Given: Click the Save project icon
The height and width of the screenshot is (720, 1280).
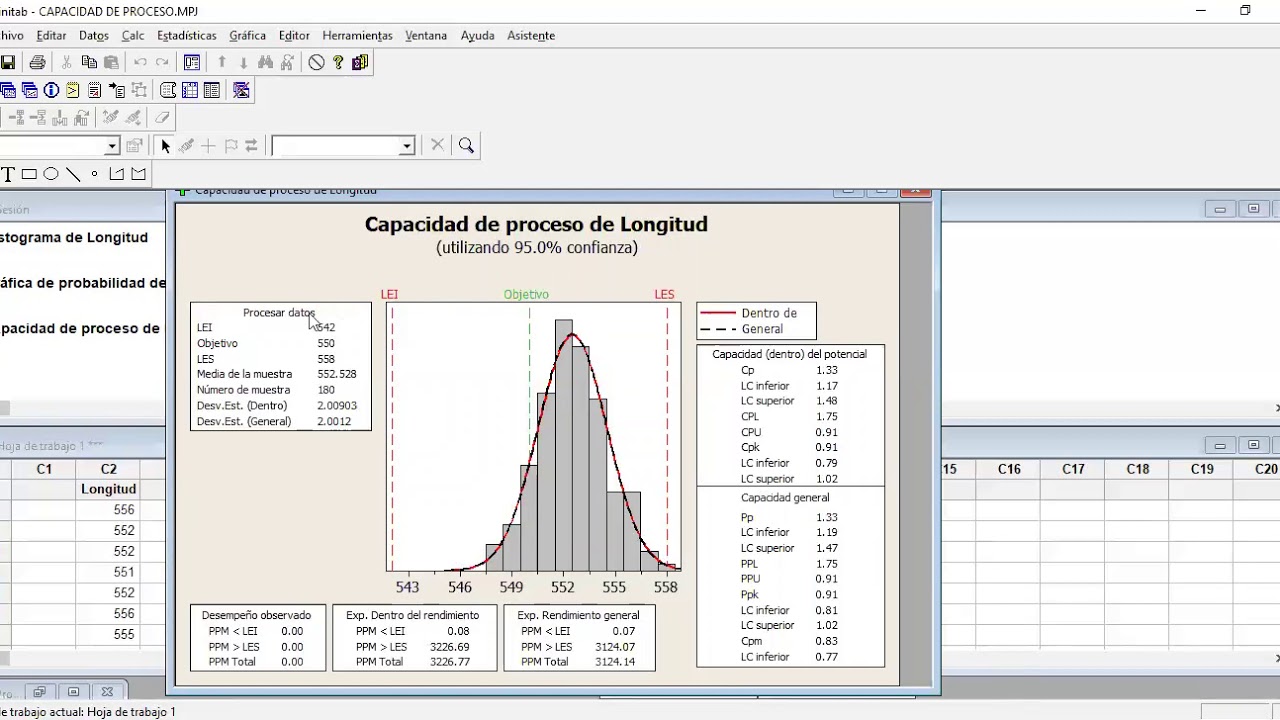Looking at the screenshot, I should point(7,62).
